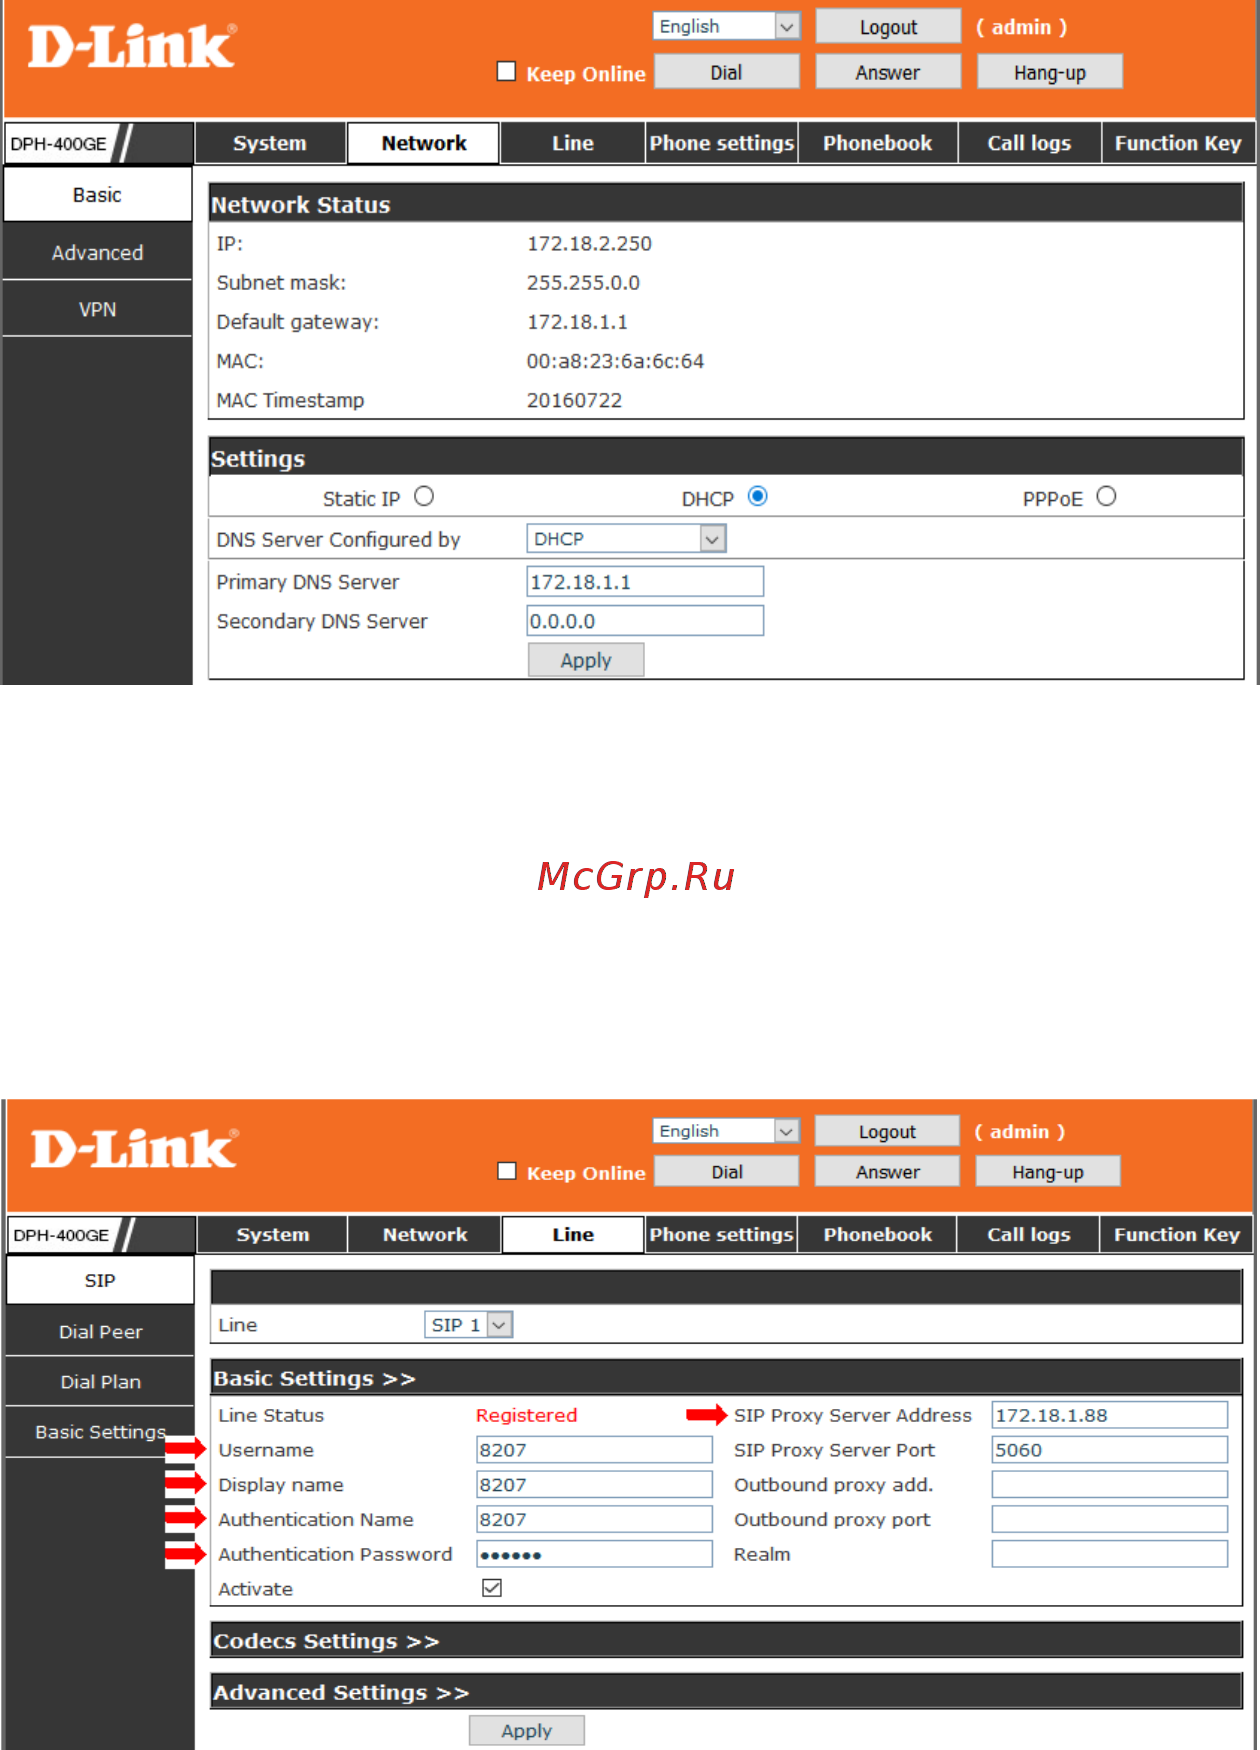Edit the SIP Proxy Server Port field
Screen dimensions: 1260x1750
pyautogui.click(x=1110, y=1449)
